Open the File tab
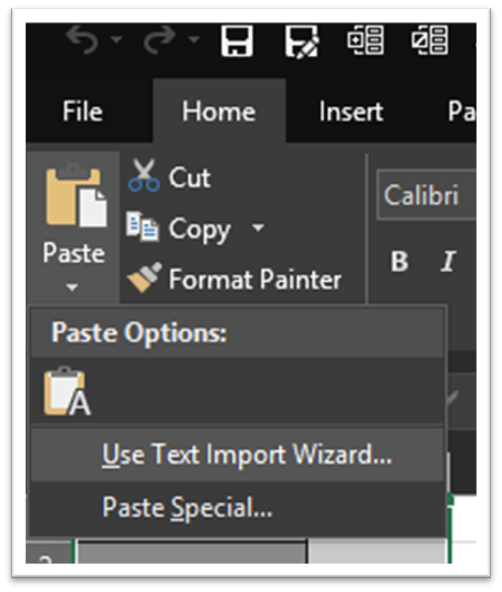Image resolution: width=502 pixels, height=592 pixels. pos(83,111)
